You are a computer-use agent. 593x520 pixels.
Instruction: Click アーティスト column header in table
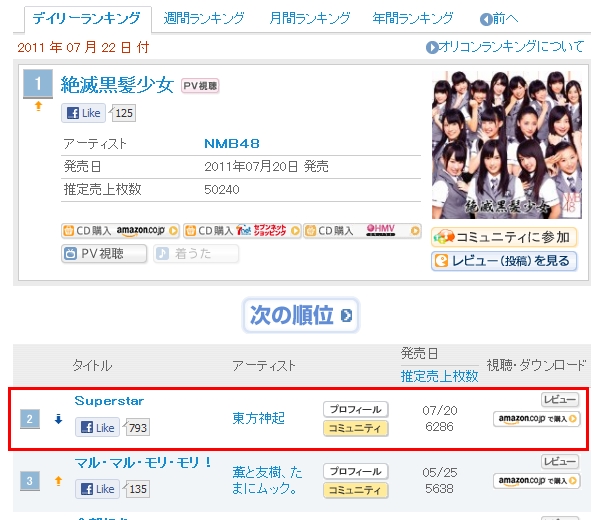click(x=264, y=365)
